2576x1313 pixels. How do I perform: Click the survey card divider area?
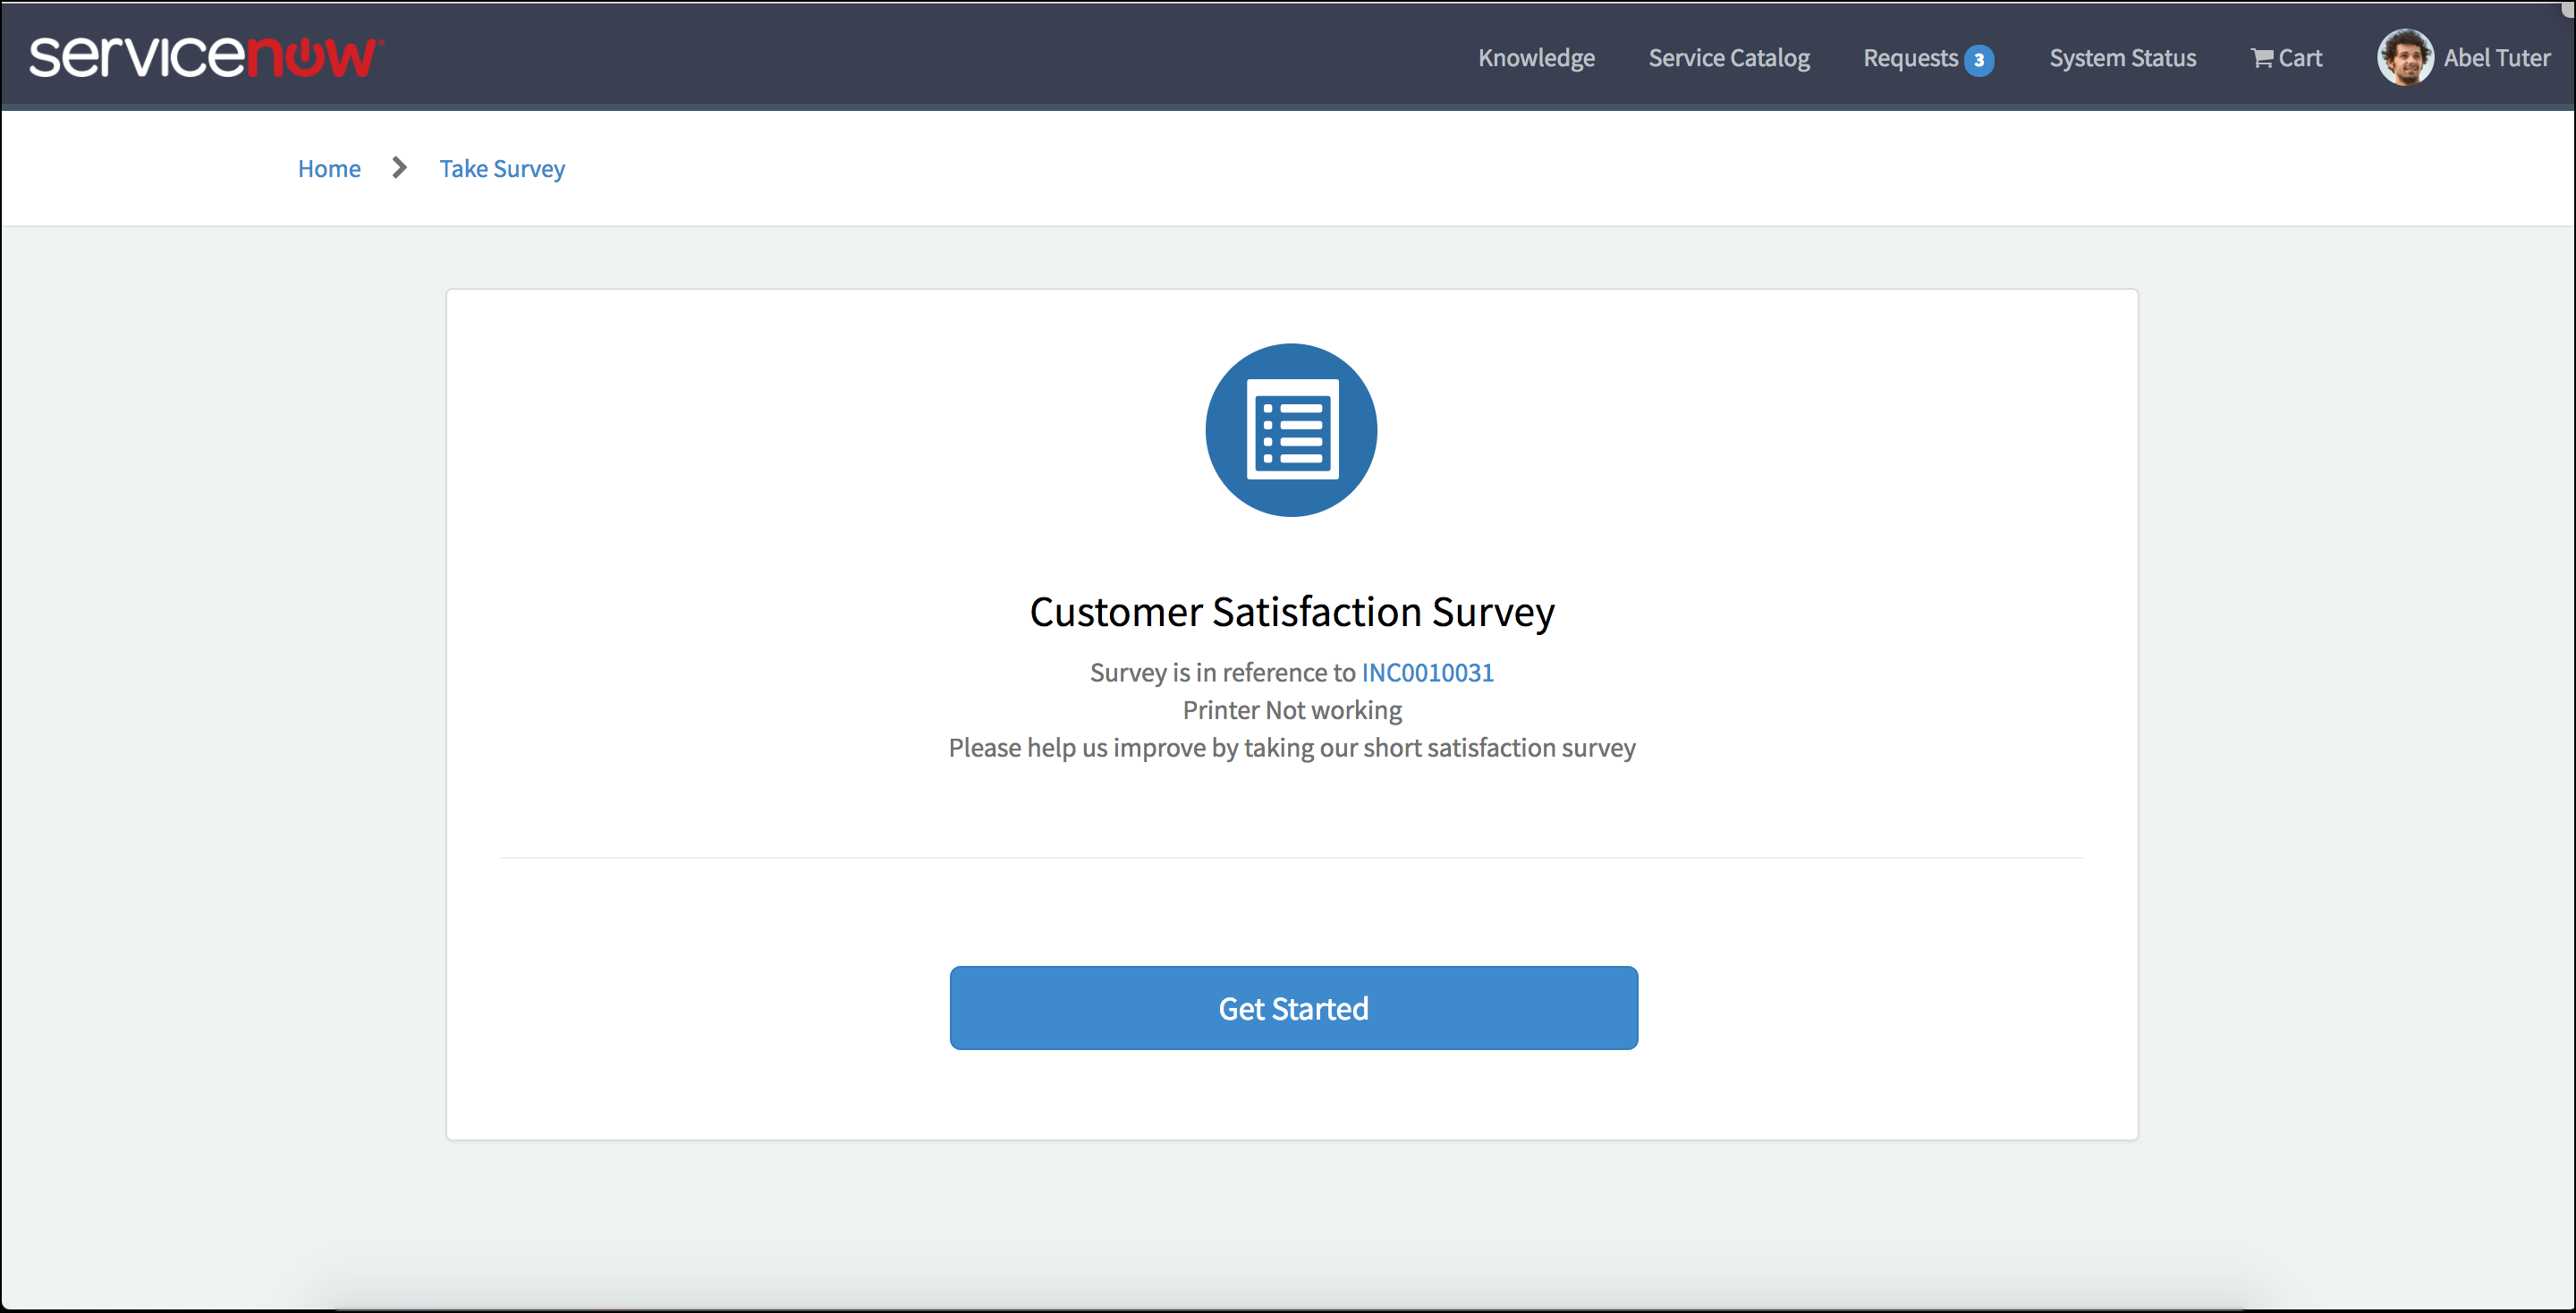tap(1292, 857)
